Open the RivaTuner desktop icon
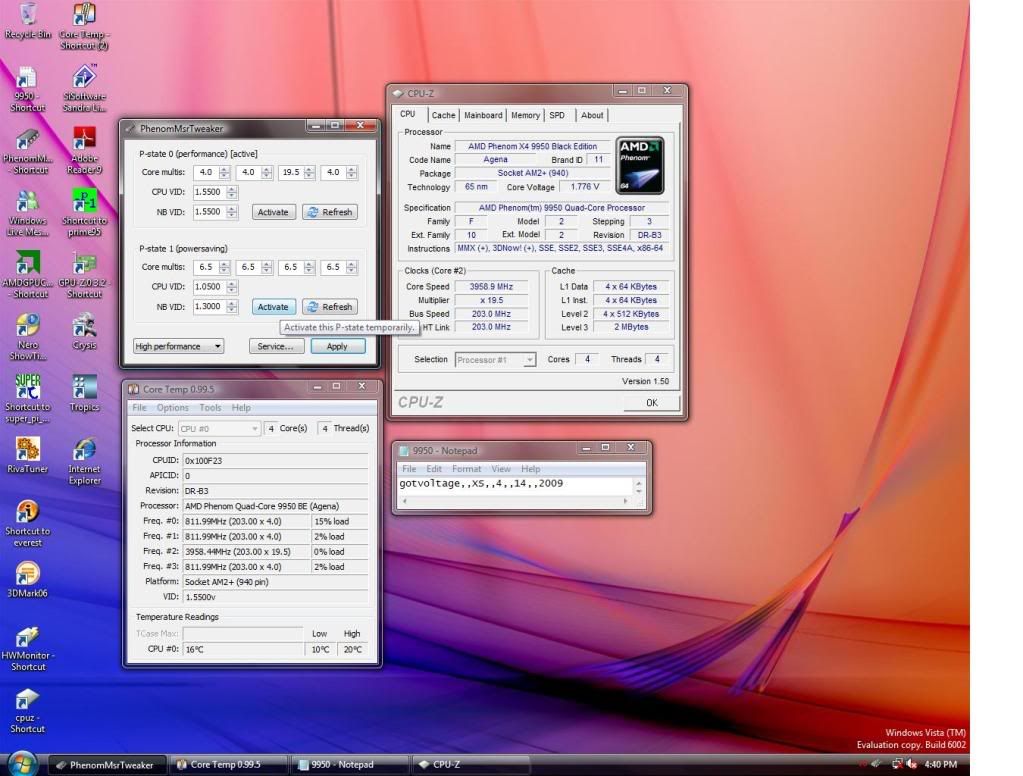The width and height of the screenshot is (1023, 776). pos(28,450)
